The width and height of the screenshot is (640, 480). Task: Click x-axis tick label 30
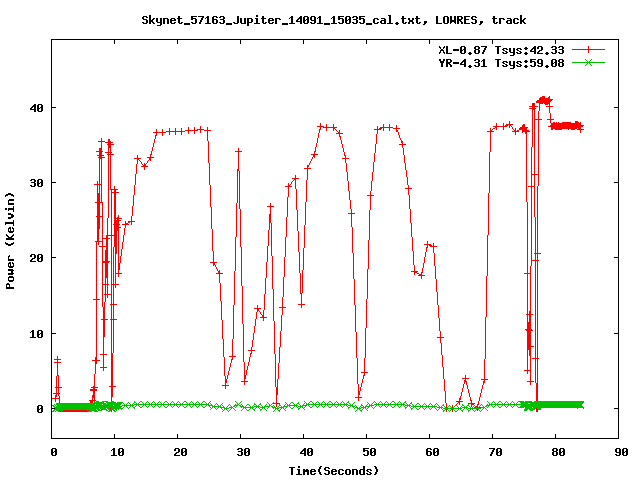[243, 452]
